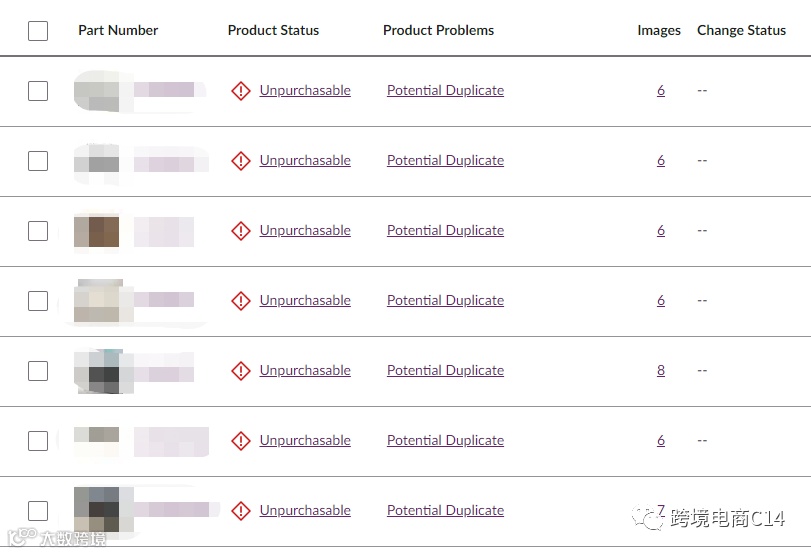Click the warning icon in the first row
Viewport: 811px width, 554px height.
(x=240, y=91)
